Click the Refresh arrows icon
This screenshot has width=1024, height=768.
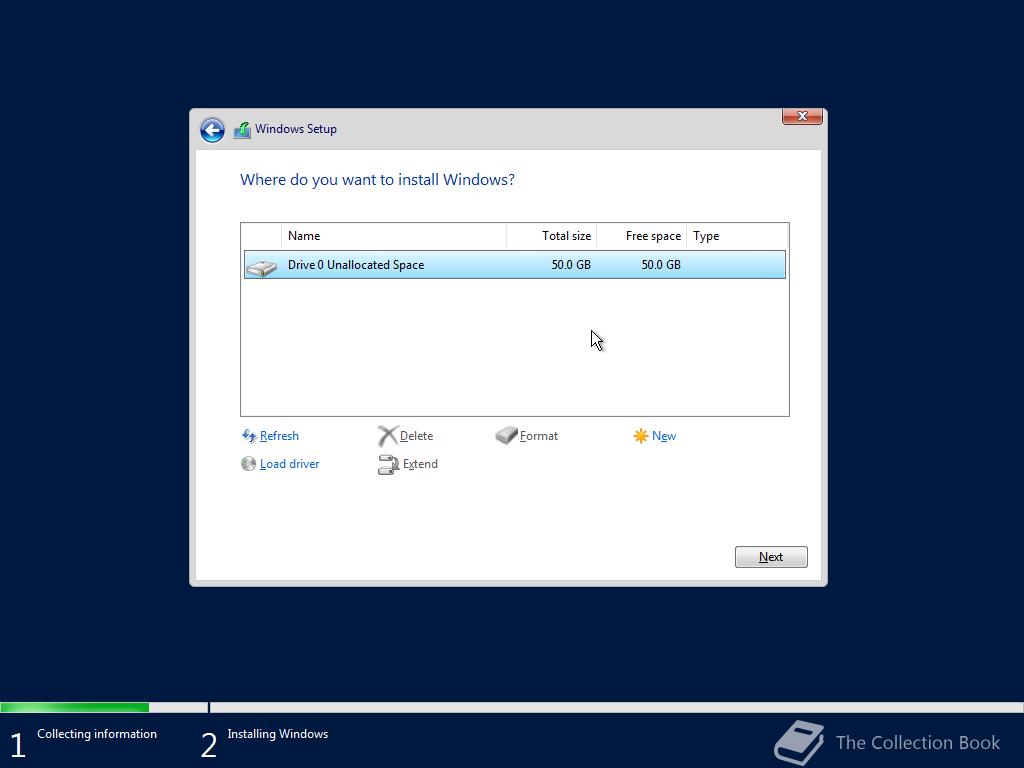249,436
